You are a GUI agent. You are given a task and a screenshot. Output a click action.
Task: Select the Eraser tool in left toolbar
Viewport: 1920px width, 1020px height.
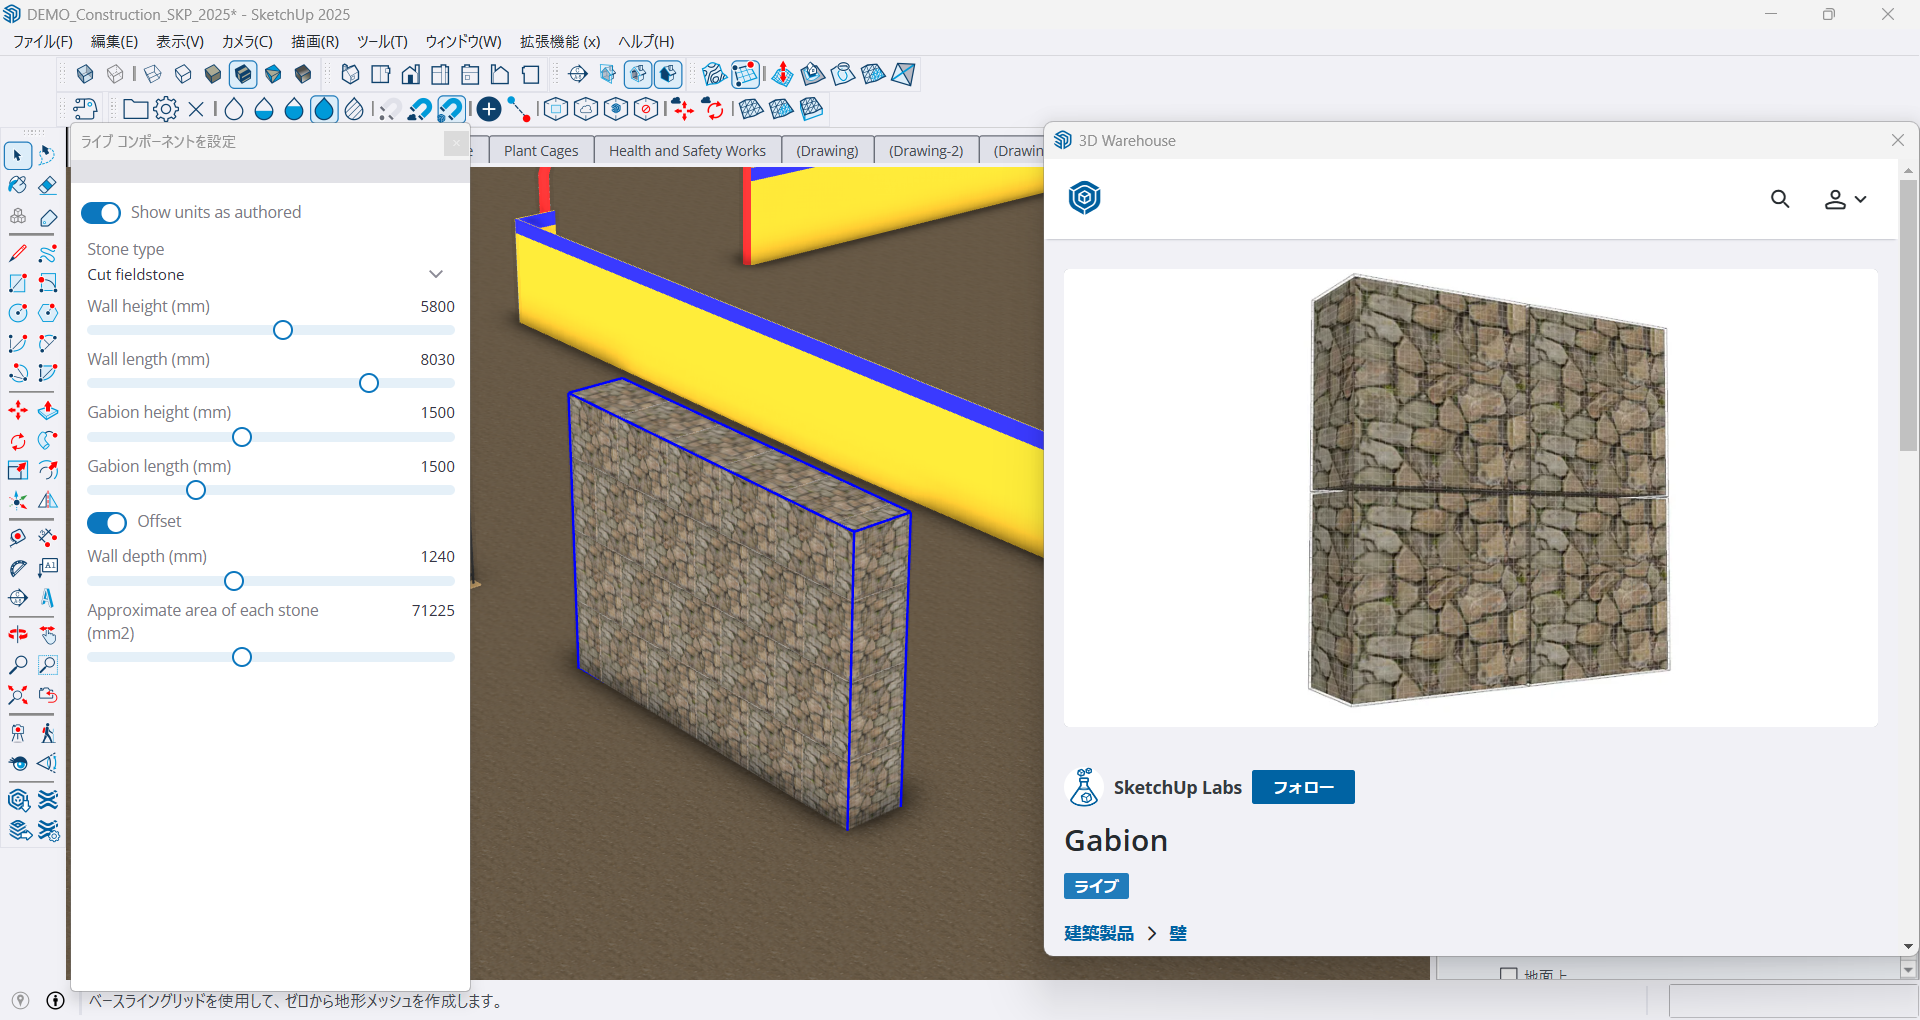tap(47, 186)
